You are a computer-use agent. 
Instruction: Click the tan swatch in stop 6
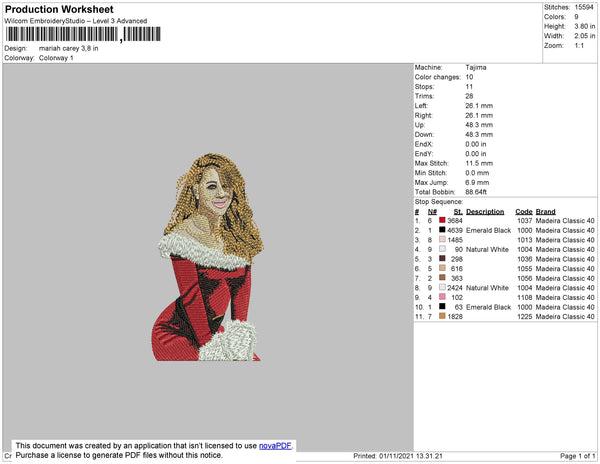click(x=442, y=268)
